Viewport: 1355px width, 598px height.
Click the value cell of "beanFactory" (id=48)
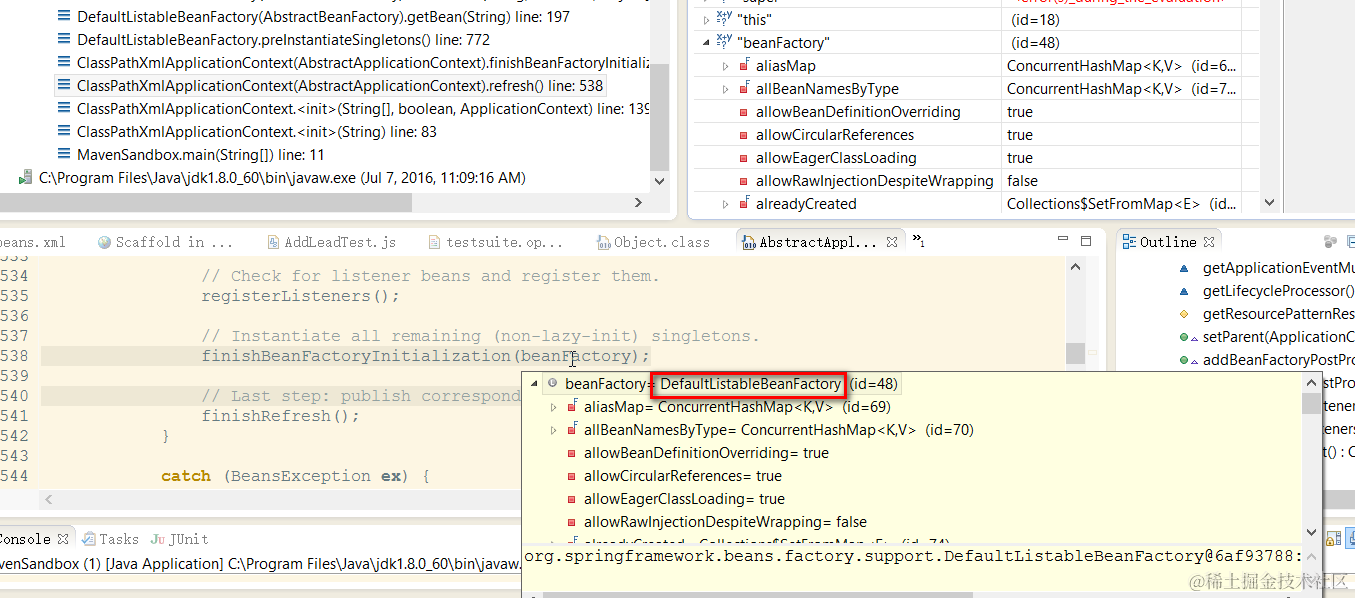1036,43
